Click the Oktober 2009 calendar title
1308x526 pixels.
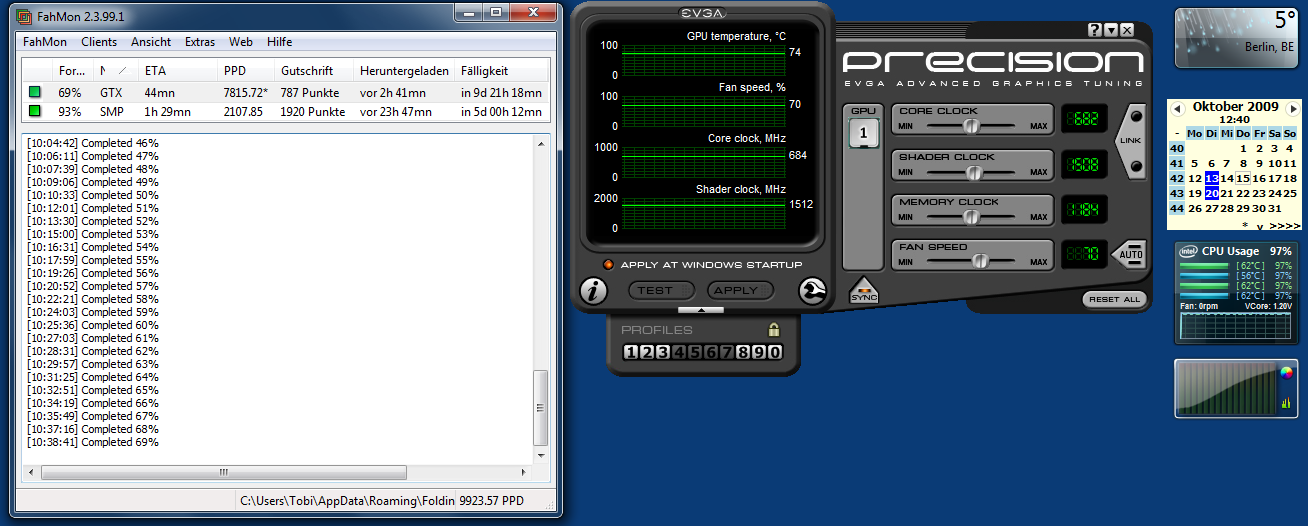pos(1235,106)
